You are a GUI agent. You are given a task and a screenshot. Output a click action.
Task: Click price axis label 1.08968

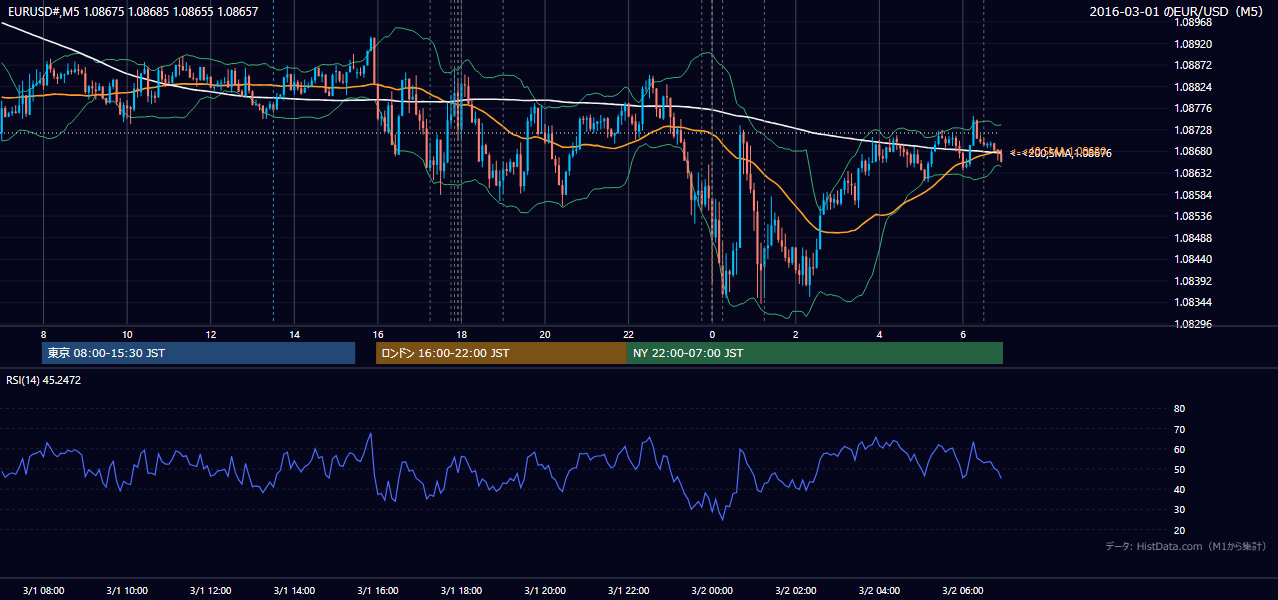coord(1193,22)
